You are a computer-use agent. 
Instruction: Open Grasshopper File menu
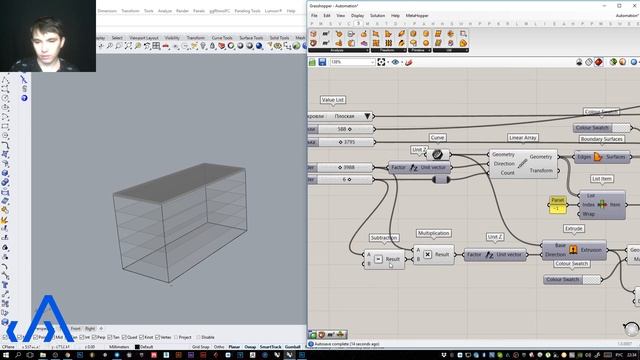314,16
